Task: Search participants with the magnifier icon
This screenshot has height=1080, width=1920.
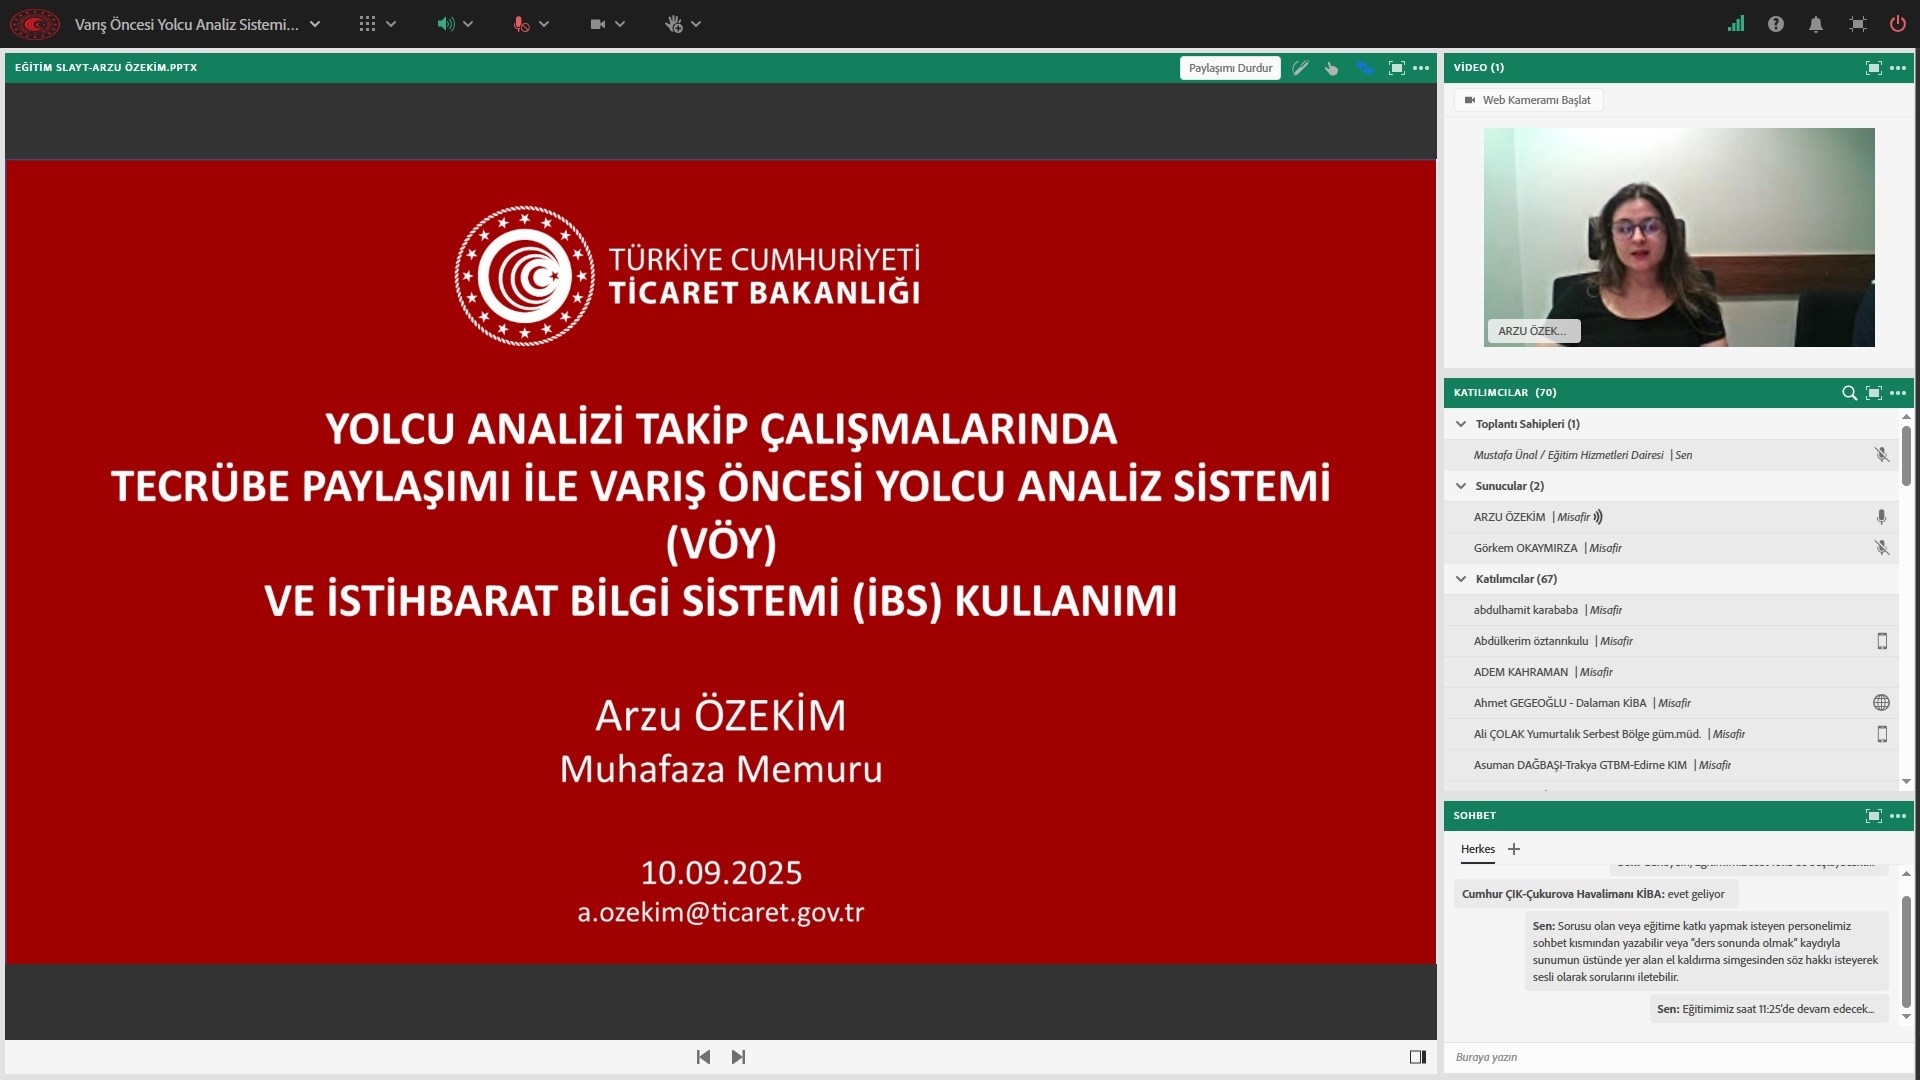Action: pyautogui.click(x=1849, y=393)
